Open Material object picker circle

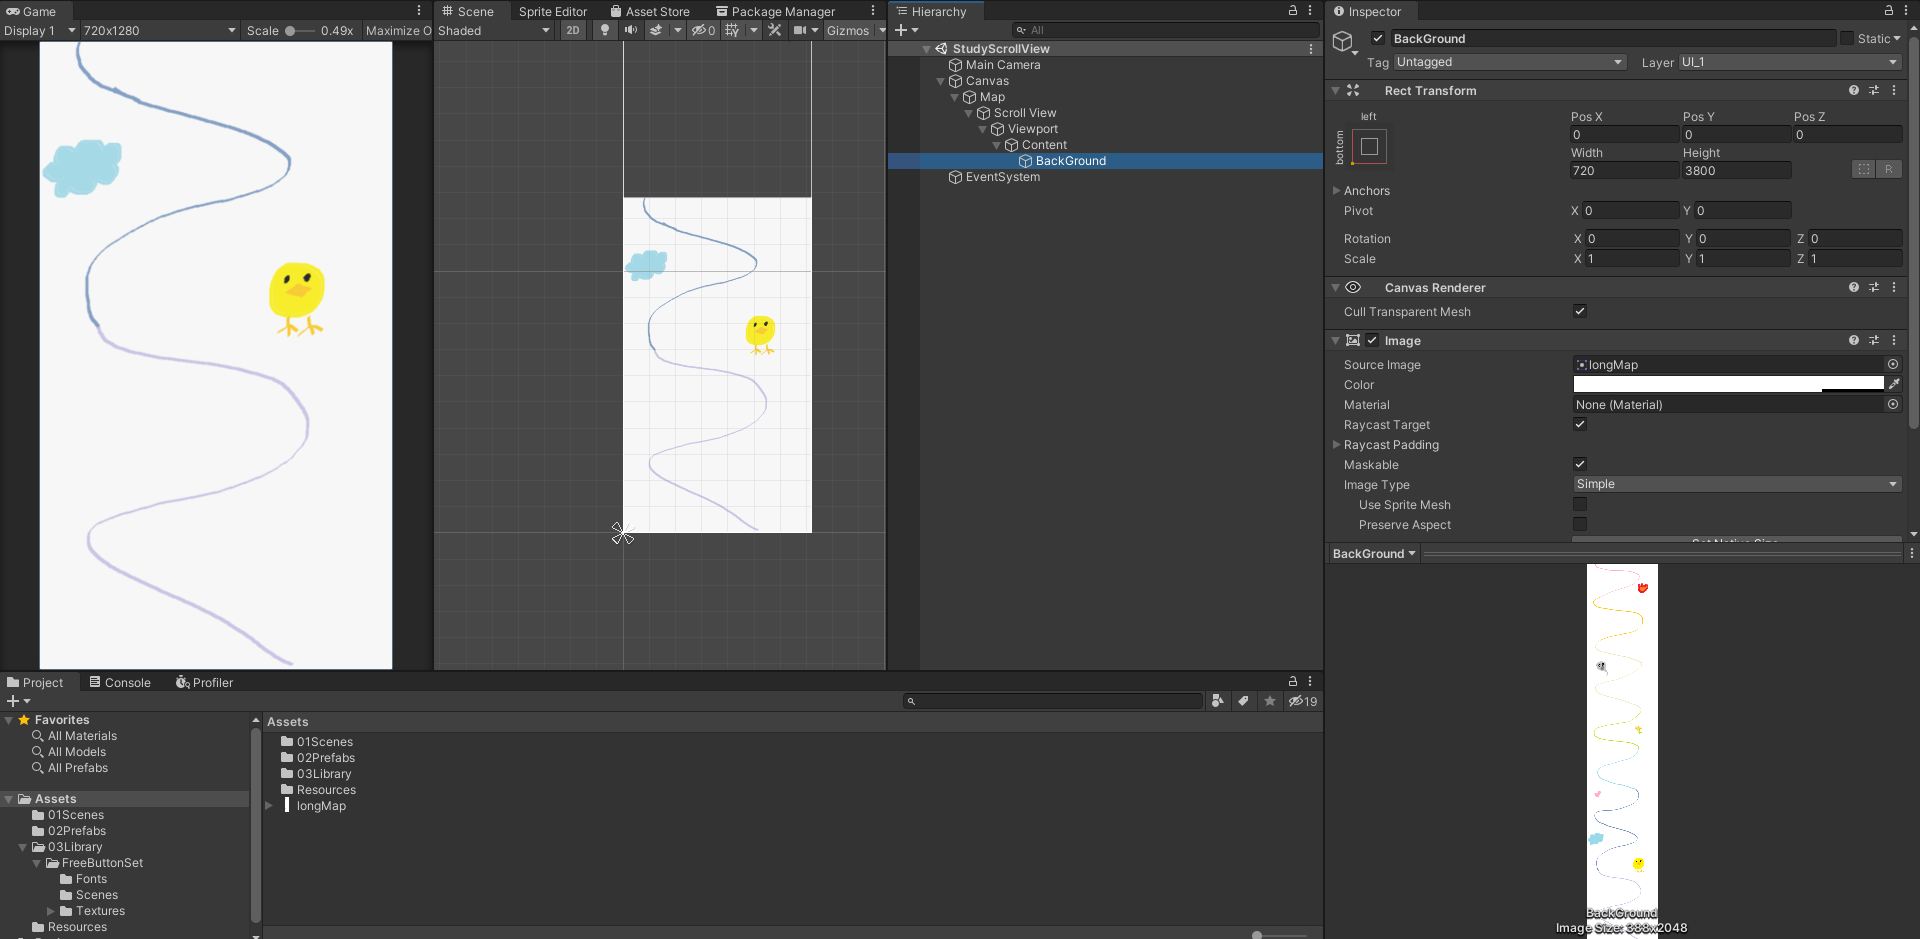click(1893, 404)
